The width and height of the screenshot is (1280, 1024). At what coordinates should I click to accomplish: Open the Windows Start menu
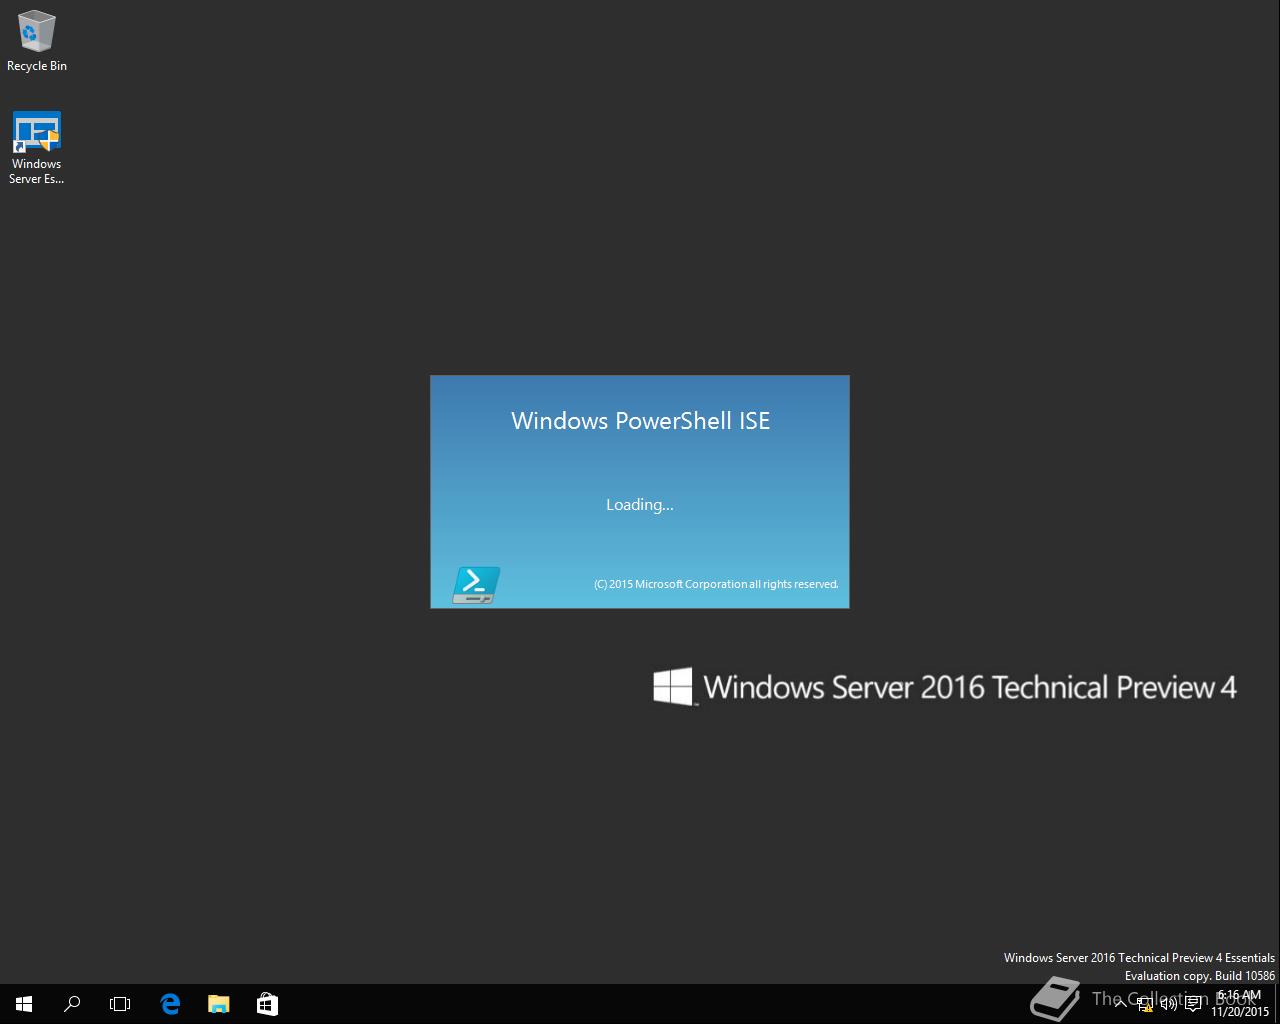click(x=24, y=1004)
